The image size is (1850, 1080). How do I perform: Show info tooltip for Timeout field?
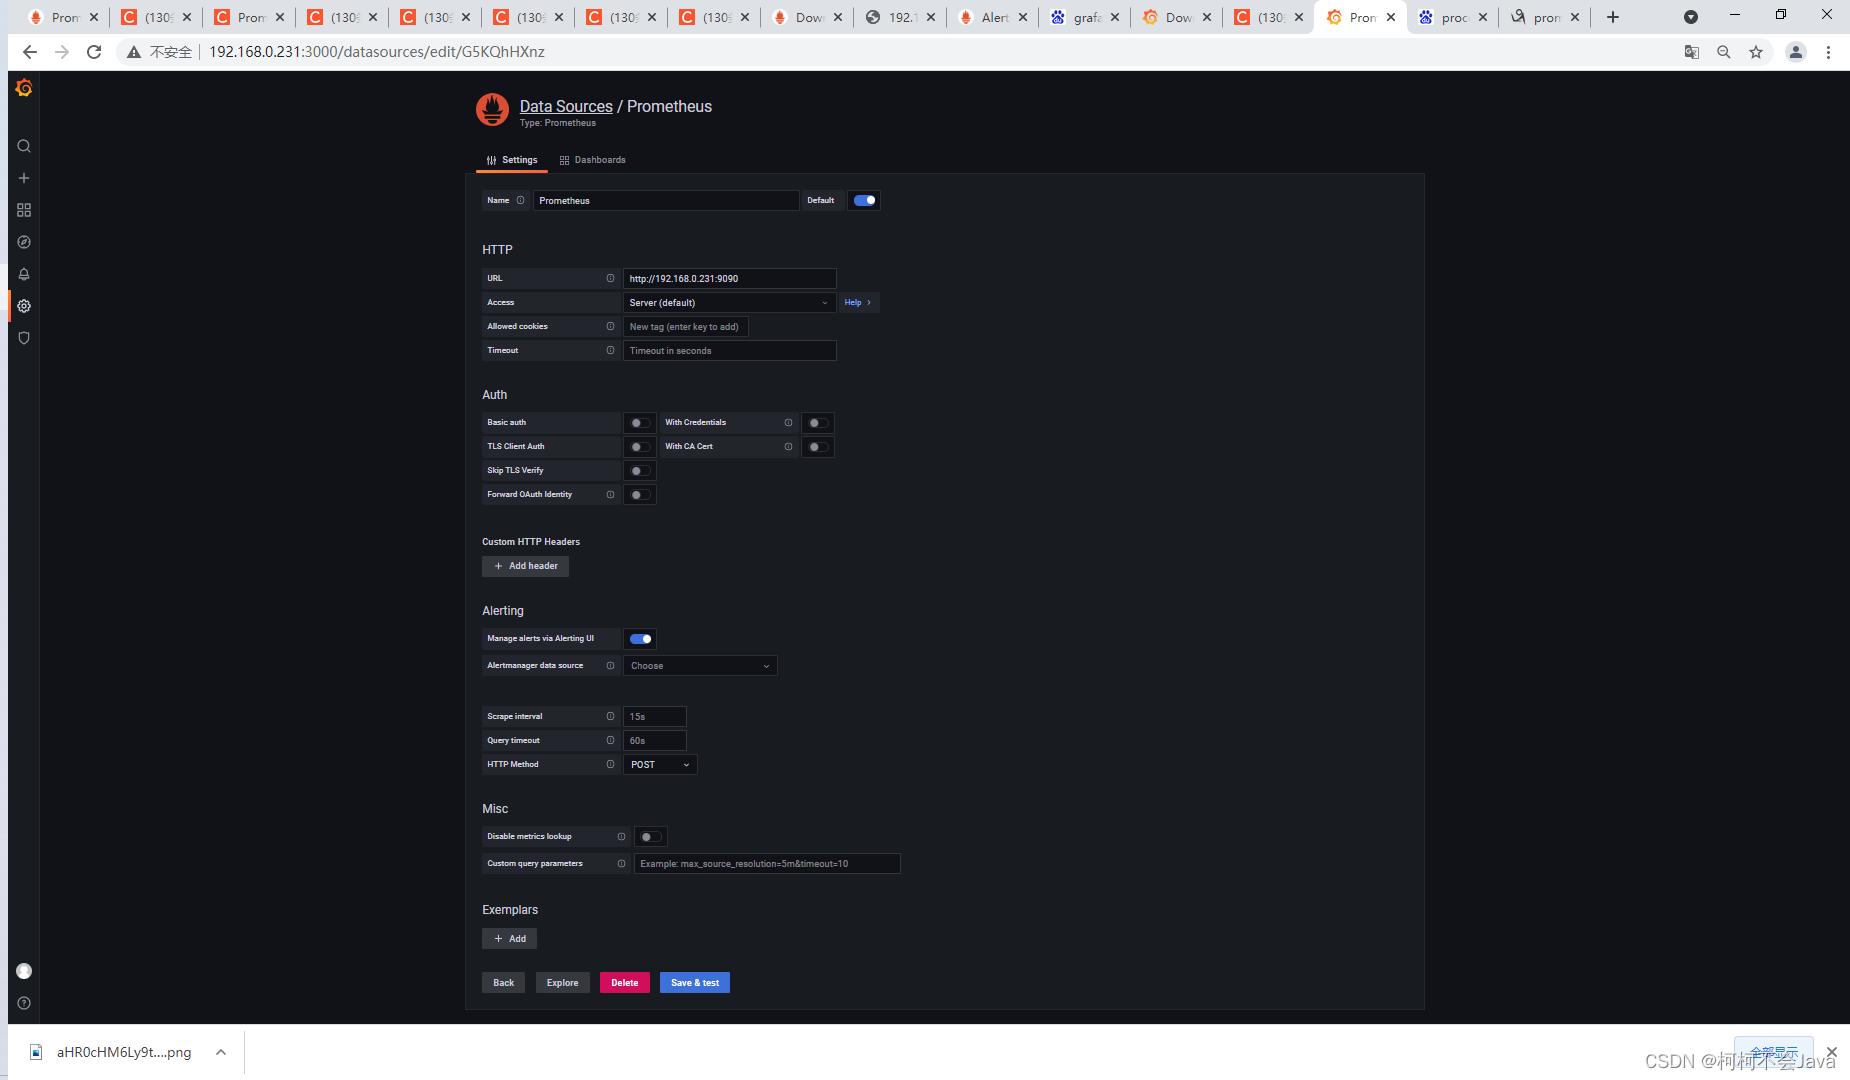point(610,350)
